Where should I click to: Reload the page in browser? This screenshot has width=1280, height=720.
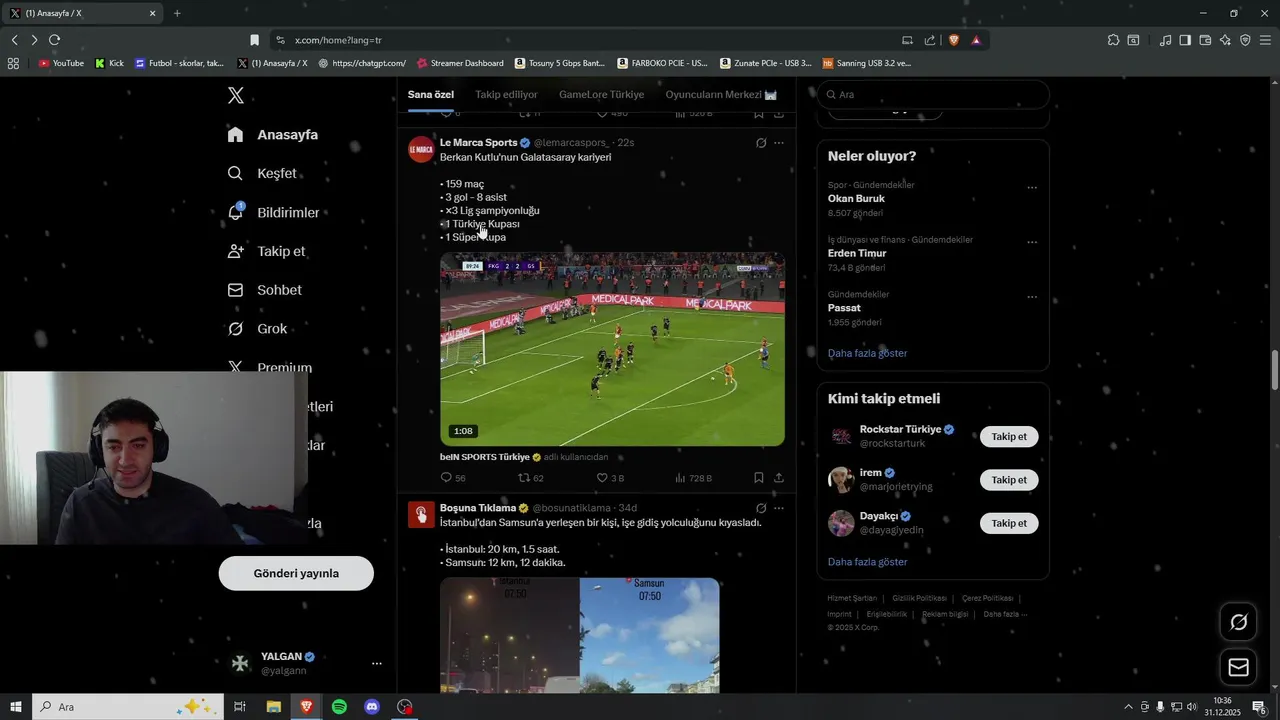pyautogui.click(x=54, y=40)
